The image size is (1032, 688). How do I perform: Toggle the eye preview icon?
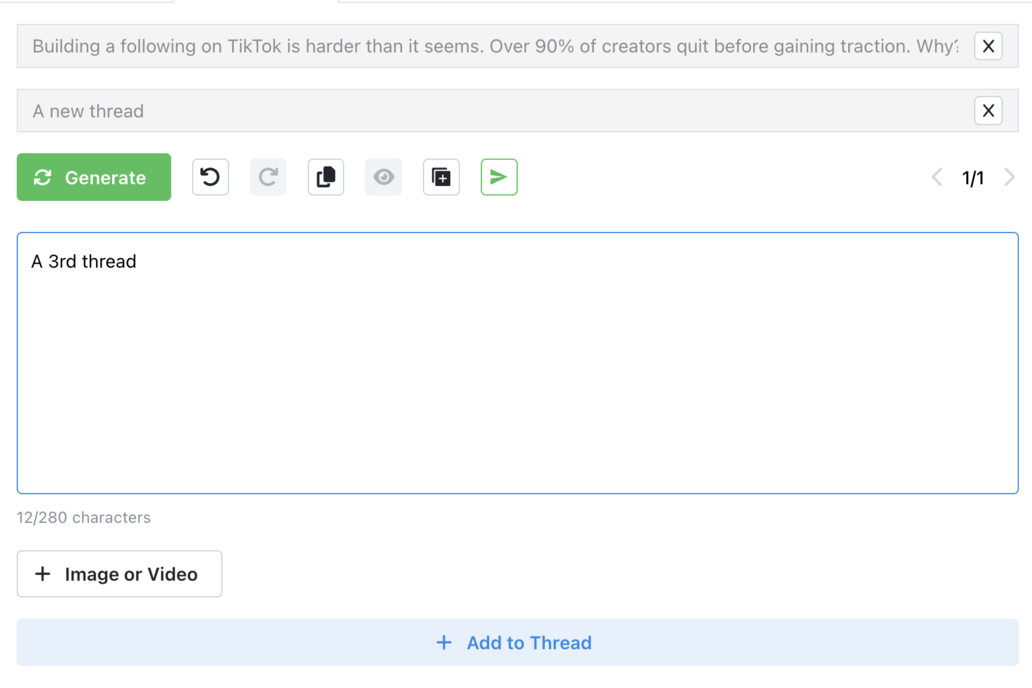pyautogui.click(x=384, y=177)
